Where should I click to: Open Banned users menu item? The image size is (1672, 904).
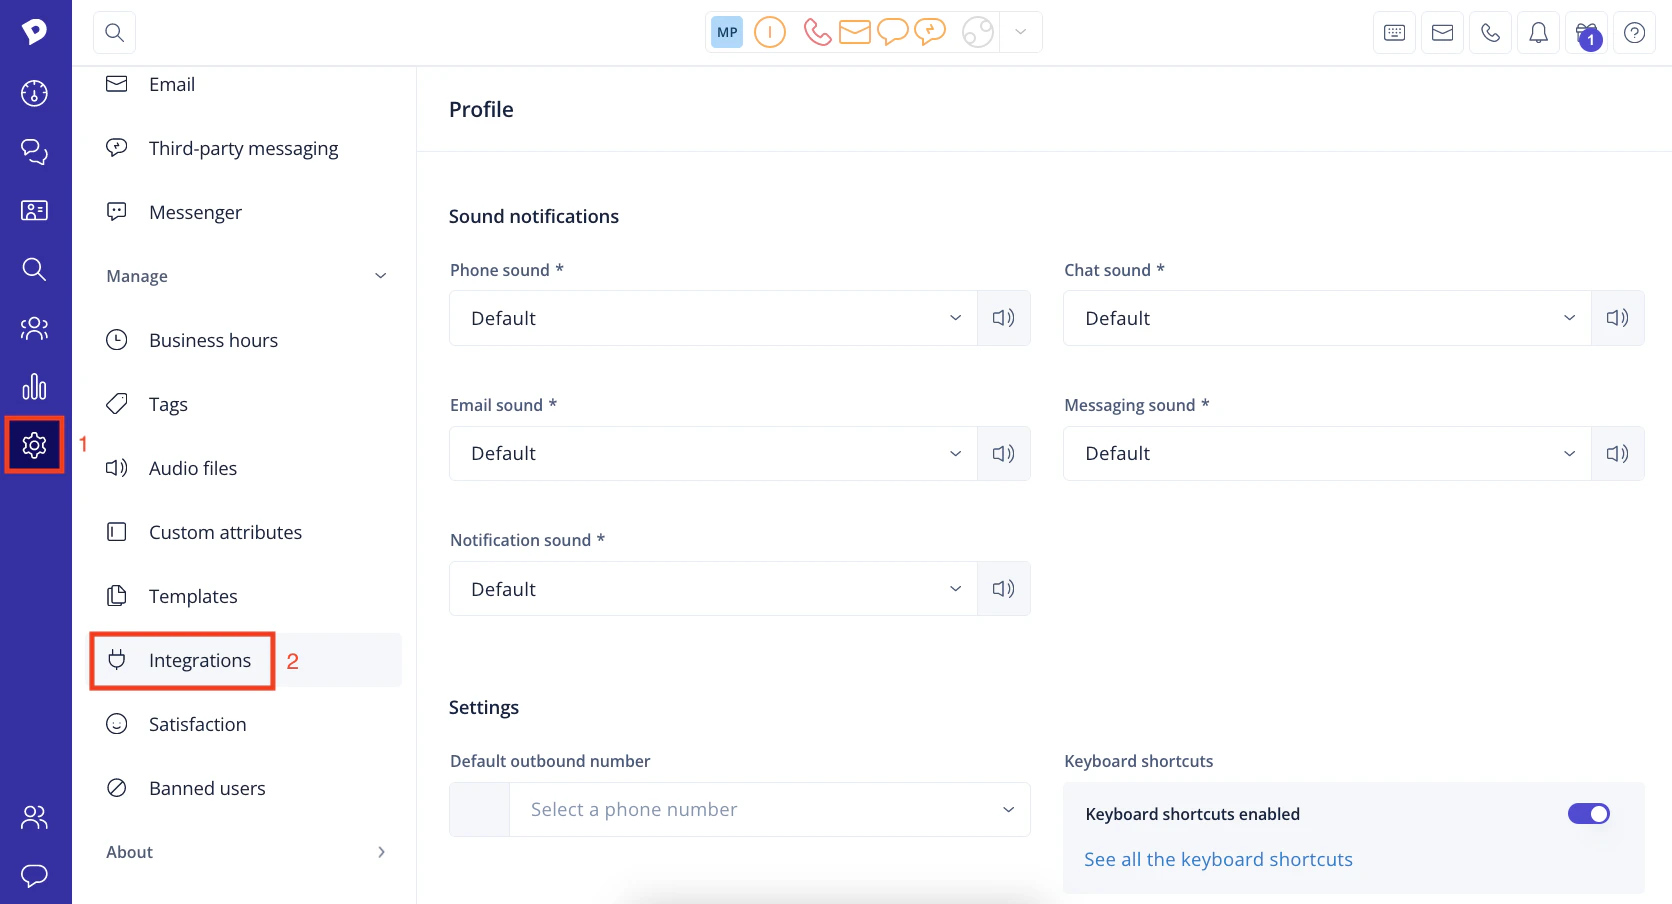(x=246, y=788)
